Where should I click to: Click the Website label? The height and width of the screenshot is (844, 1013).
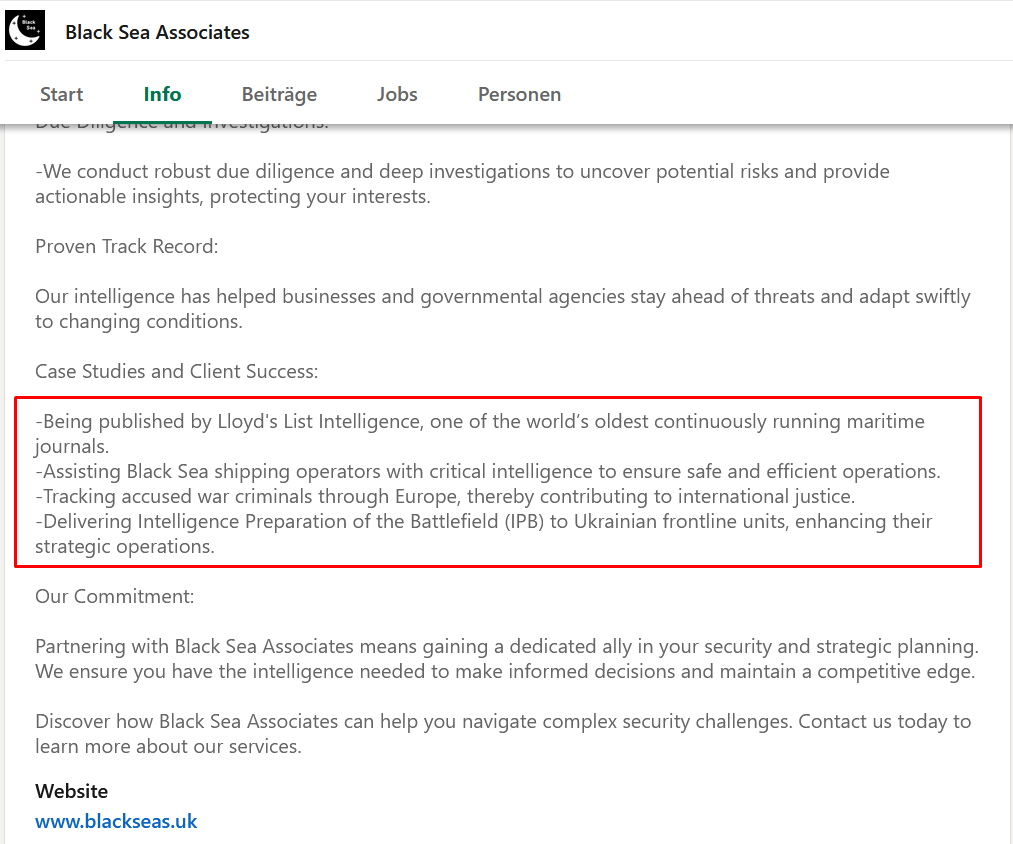[71, 791]
